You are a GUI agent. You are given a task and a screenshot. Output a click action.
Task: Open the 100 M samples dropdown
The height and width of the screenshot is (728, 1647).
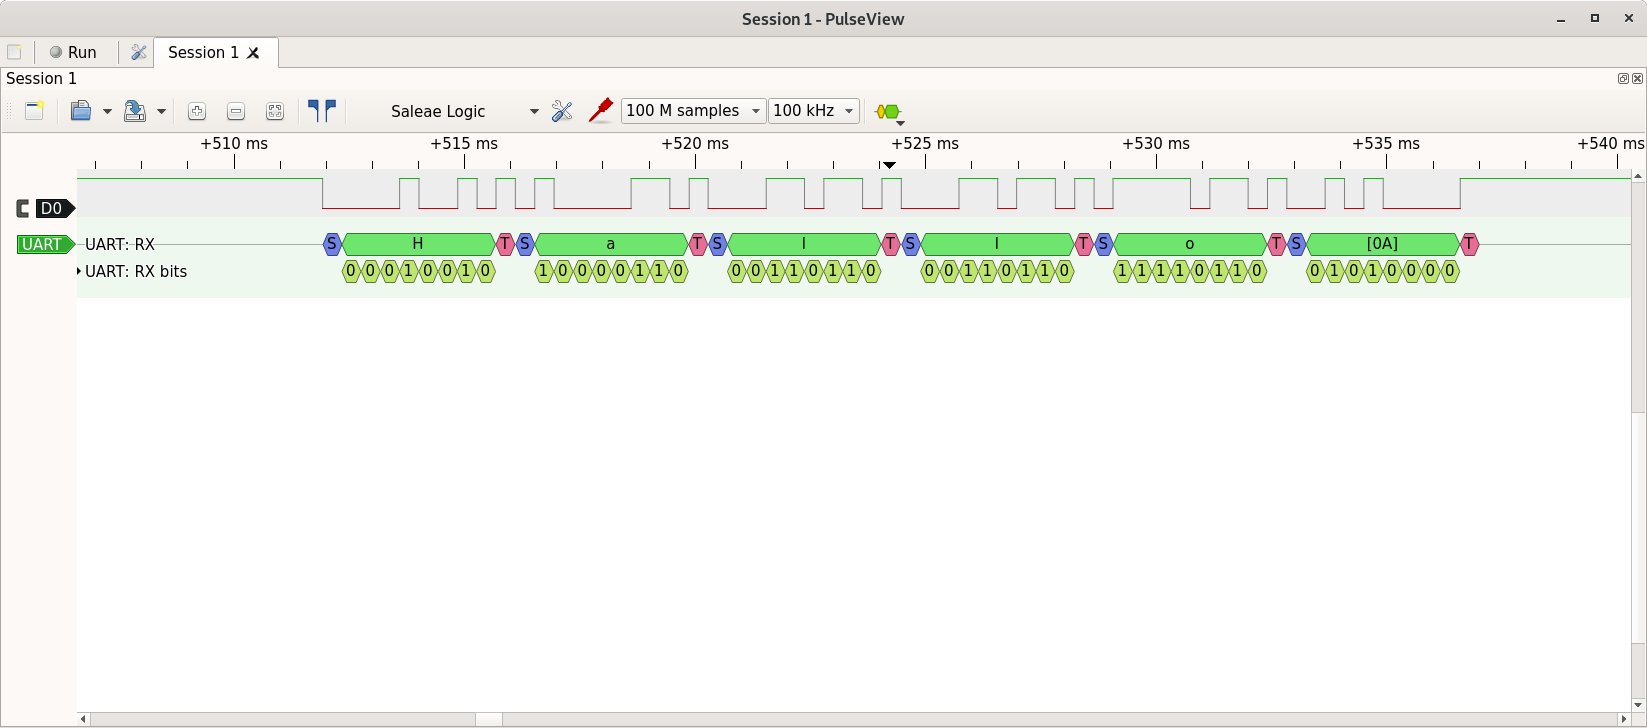(694, 110)
